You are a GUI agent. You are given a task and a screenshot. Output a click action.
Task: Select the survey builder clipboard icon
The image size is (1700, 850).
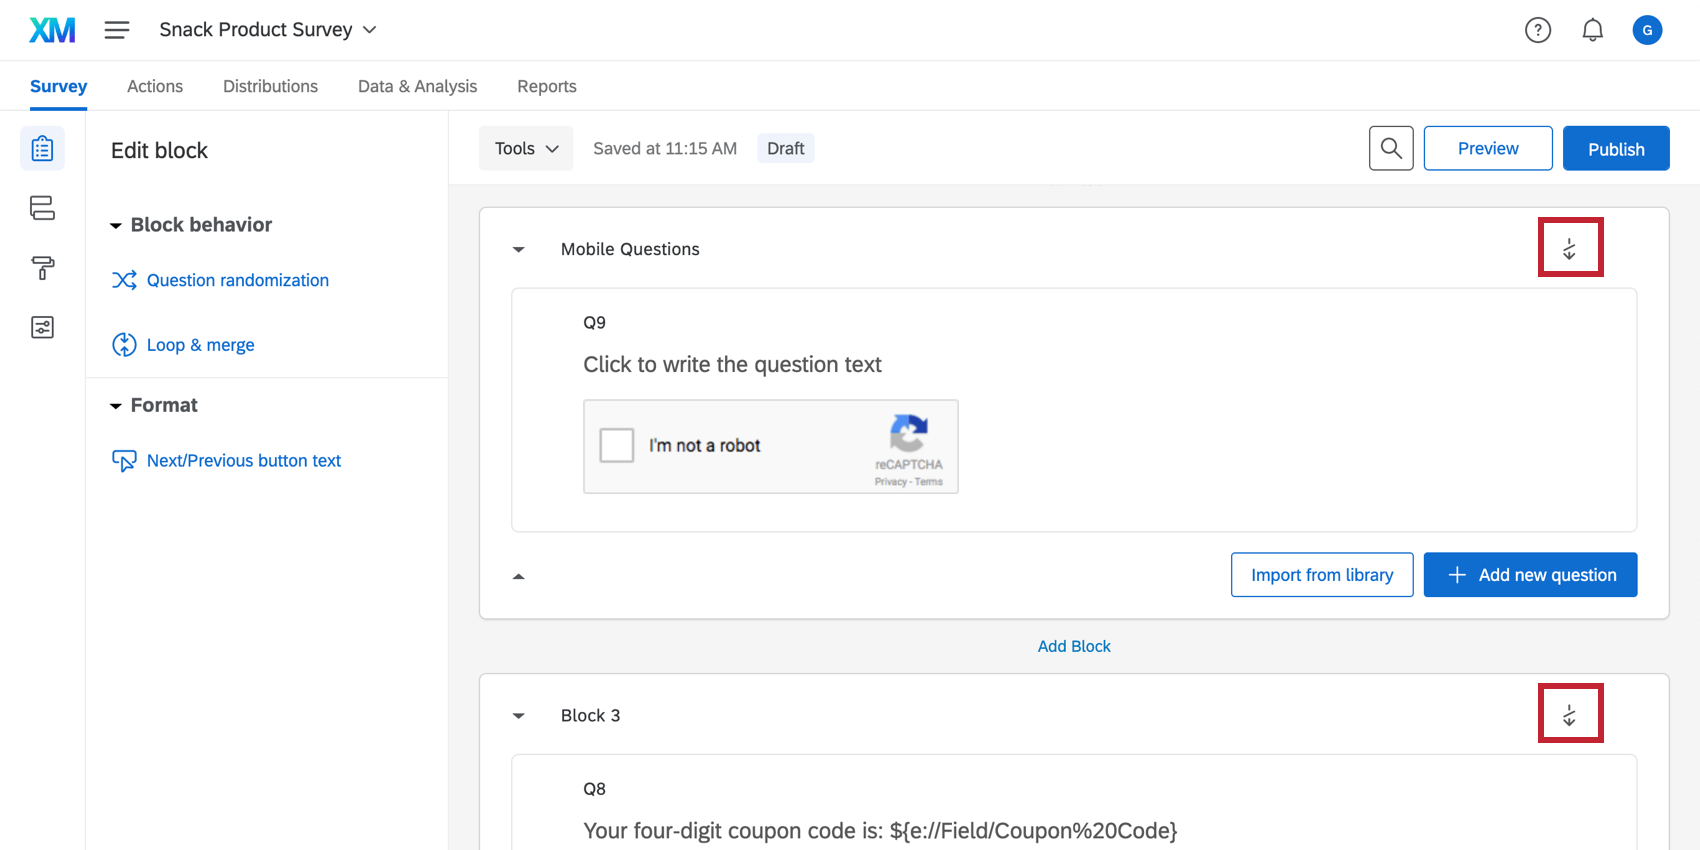pos(42,149)
